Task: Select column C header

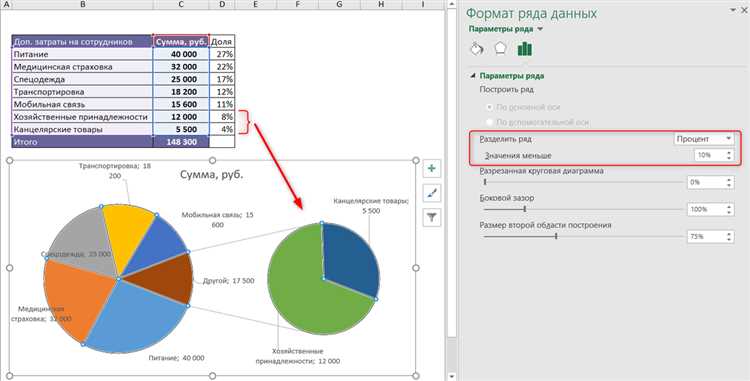Action: pos(181,4)
